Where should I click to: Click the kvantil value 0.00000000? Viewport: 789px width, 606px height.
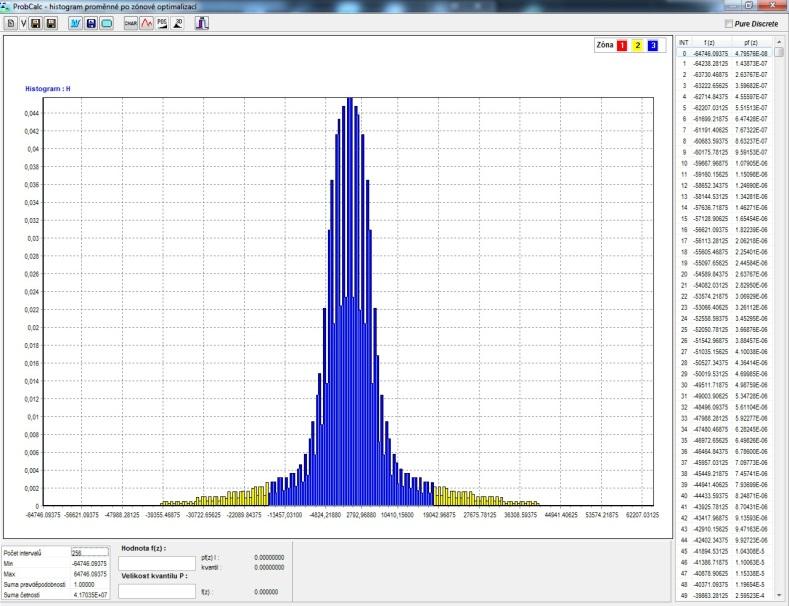269,567
